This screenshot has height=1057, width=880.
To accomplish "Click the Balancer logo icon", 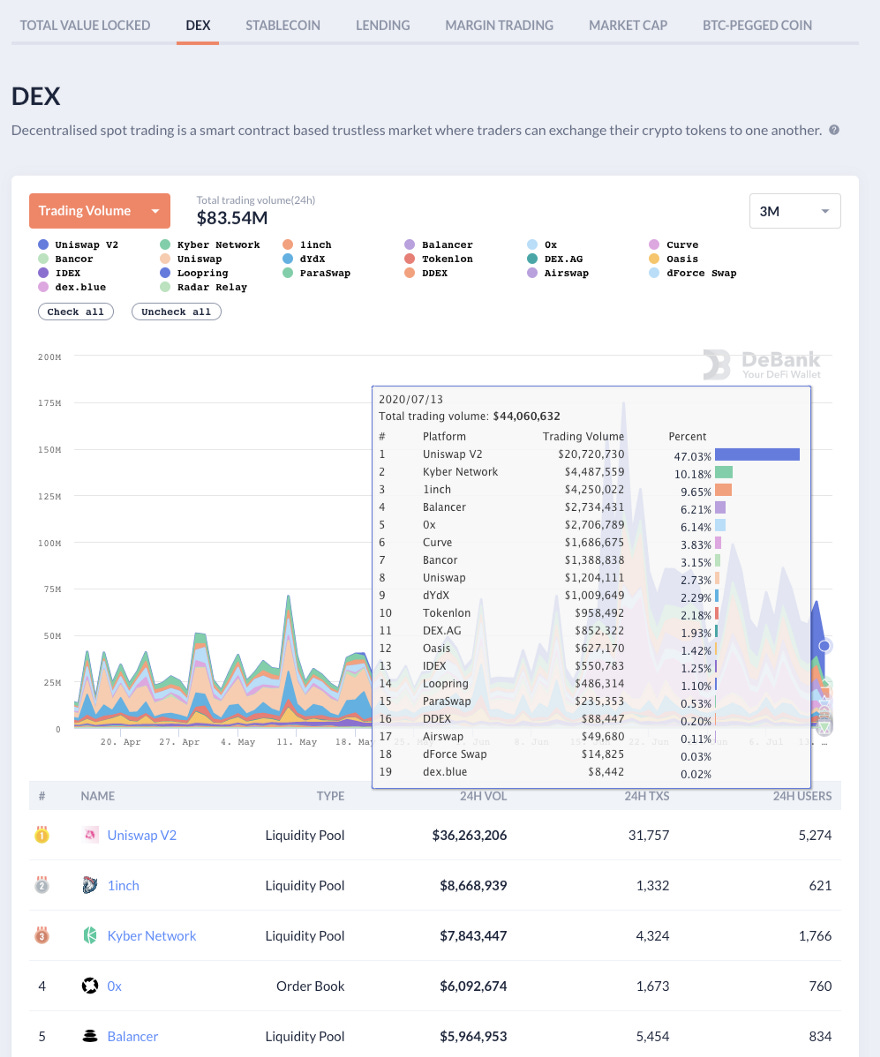I will (x=90, y=1036).
